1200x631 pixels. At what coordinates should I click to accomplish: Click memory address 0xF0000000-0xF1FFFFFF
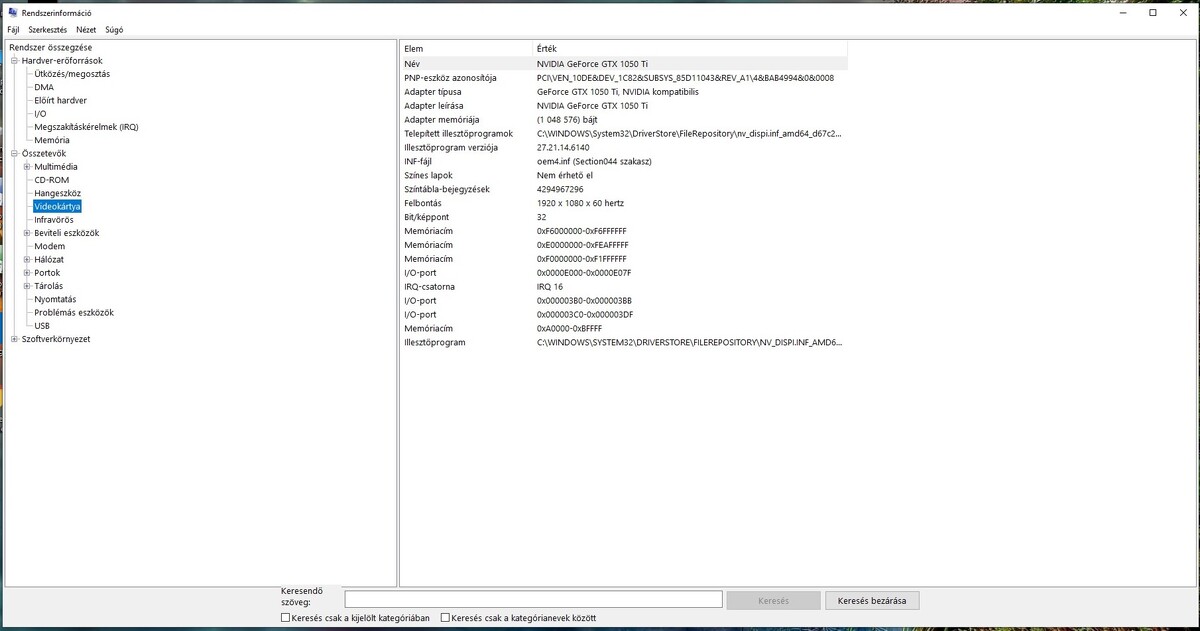click(x=582, y=259)
